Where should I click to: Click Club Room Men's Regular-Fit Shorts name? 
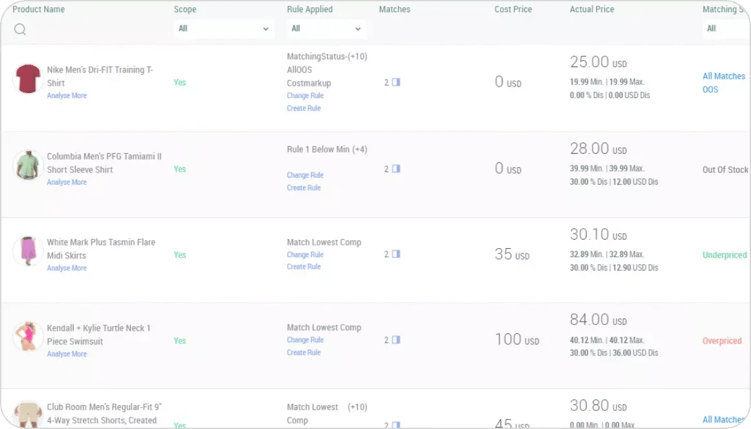[x=104, y=414]
